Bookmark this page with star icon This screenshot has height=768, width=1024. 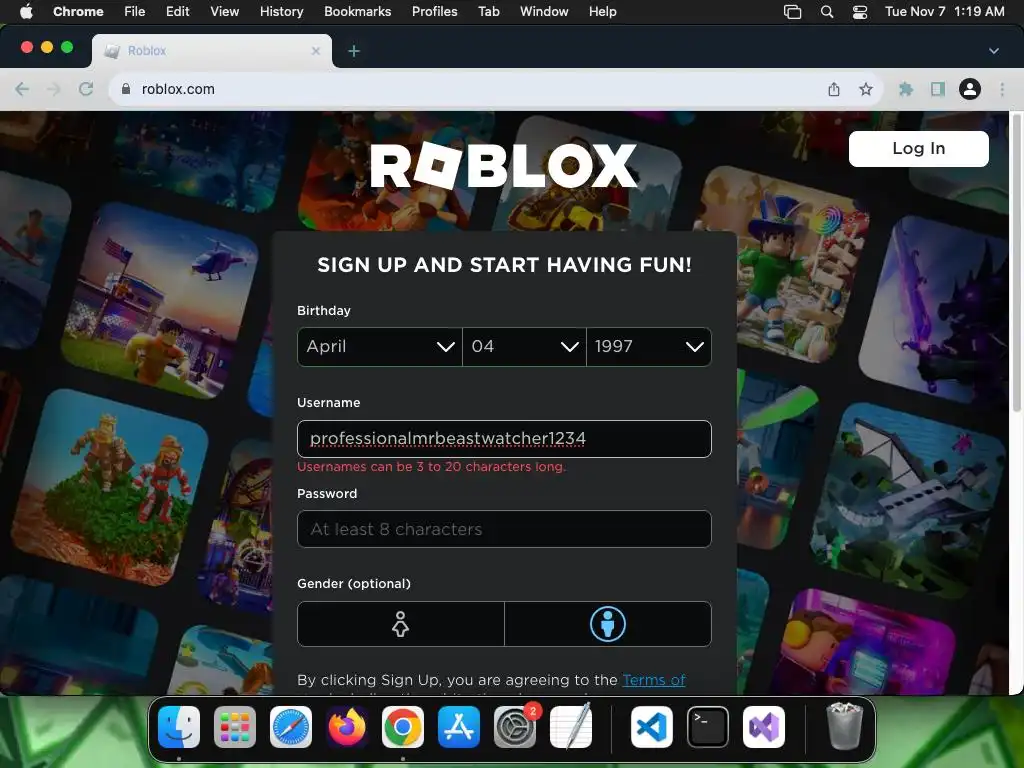(x=866, y=89)
